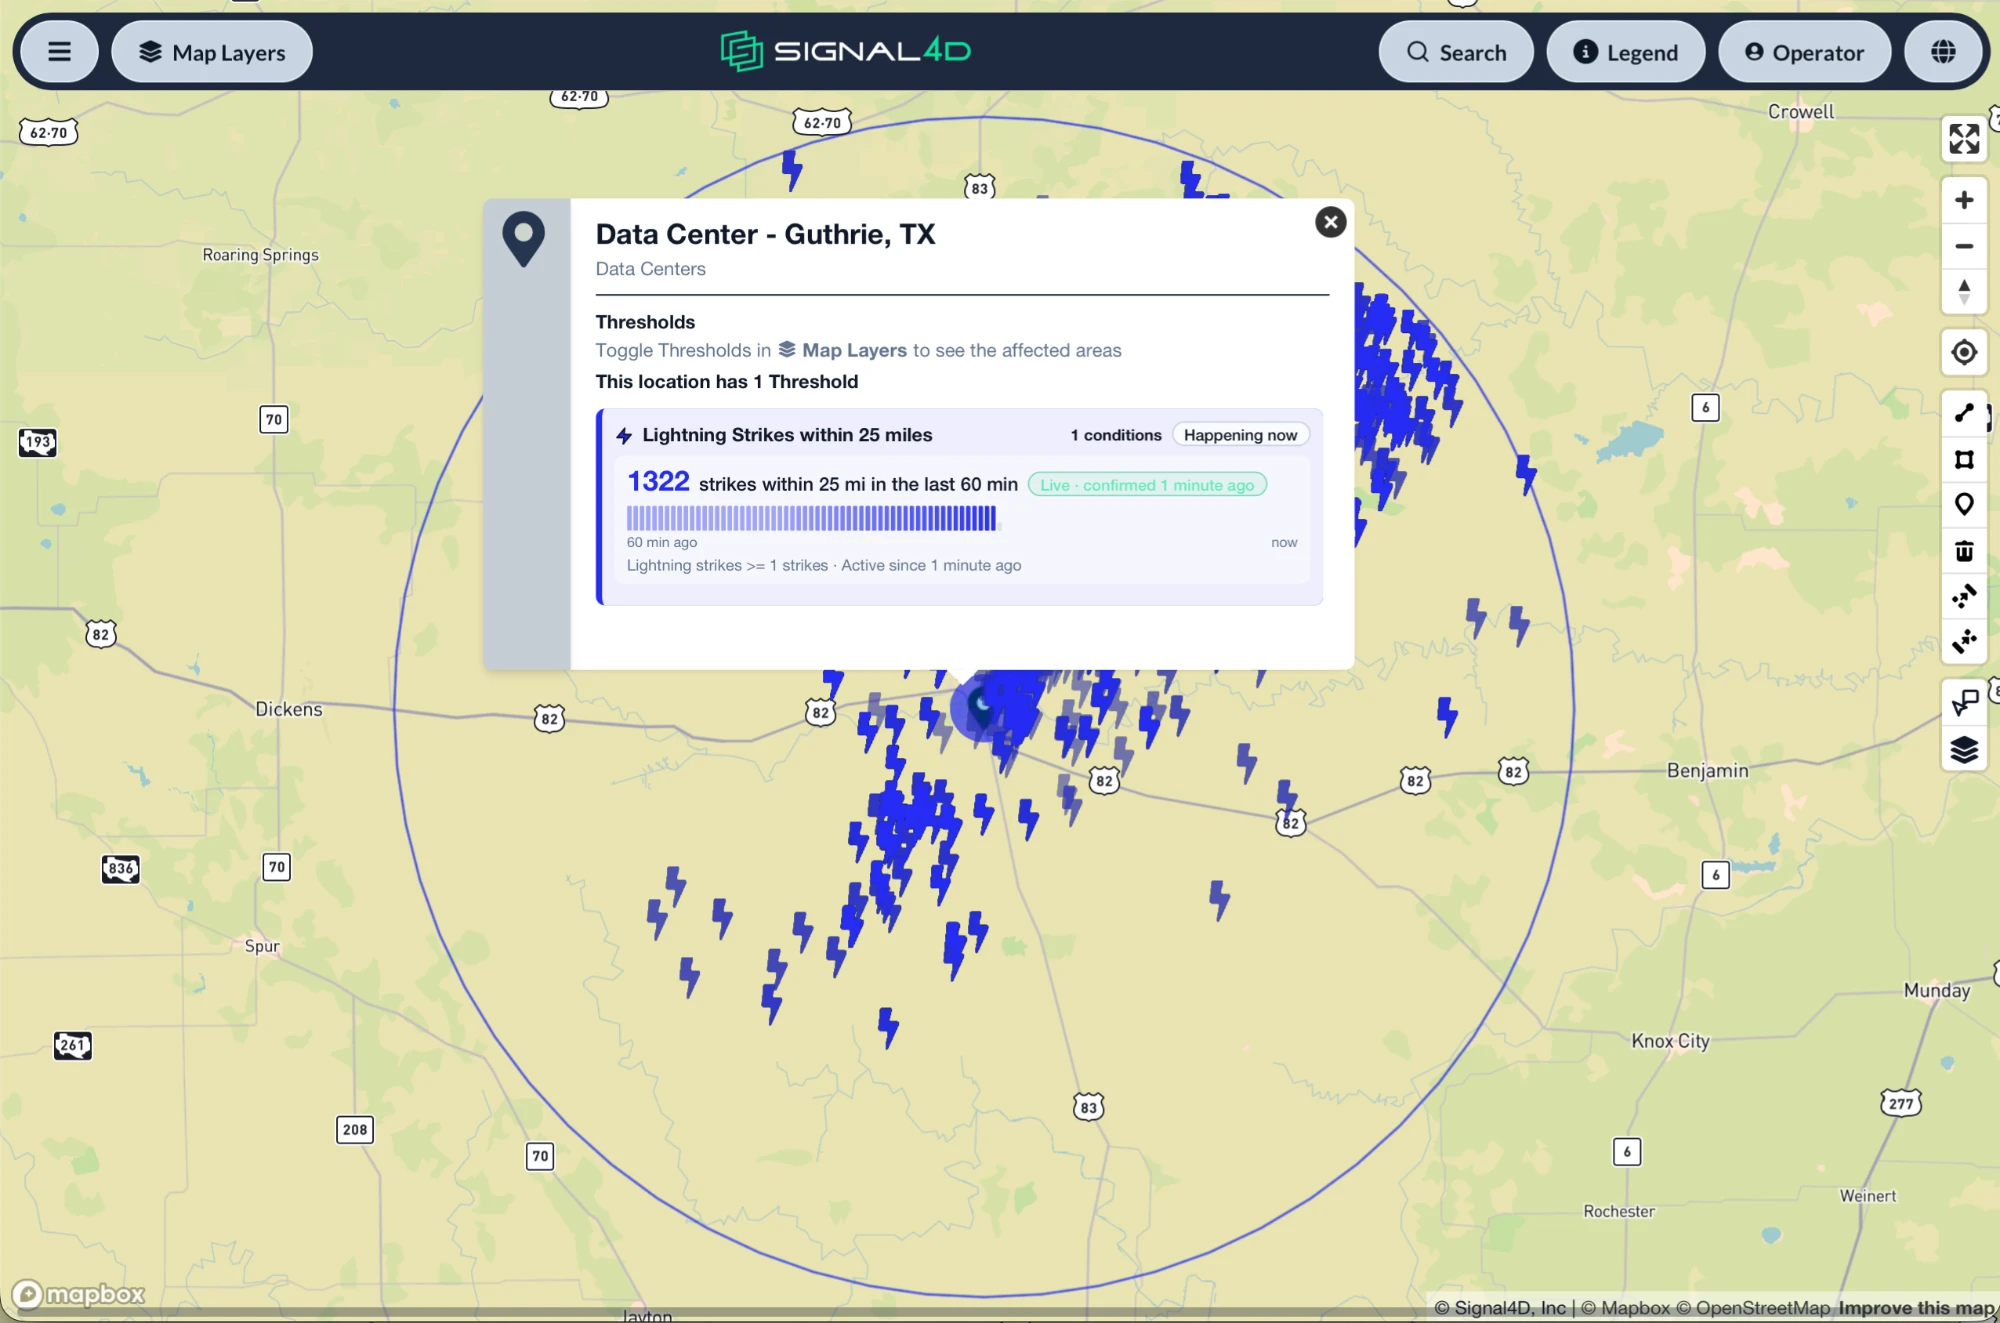
Task: Zoom out of the map
Action: coord(1964,246)
